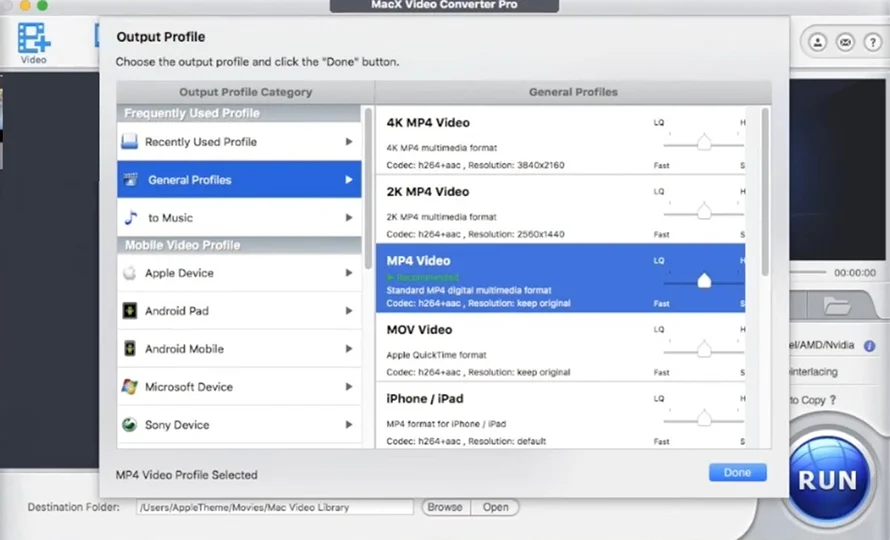This screenshot has width=890, height=540.
Task: Click the profile category list scrollbar
Action: click(x=368, y=188)
